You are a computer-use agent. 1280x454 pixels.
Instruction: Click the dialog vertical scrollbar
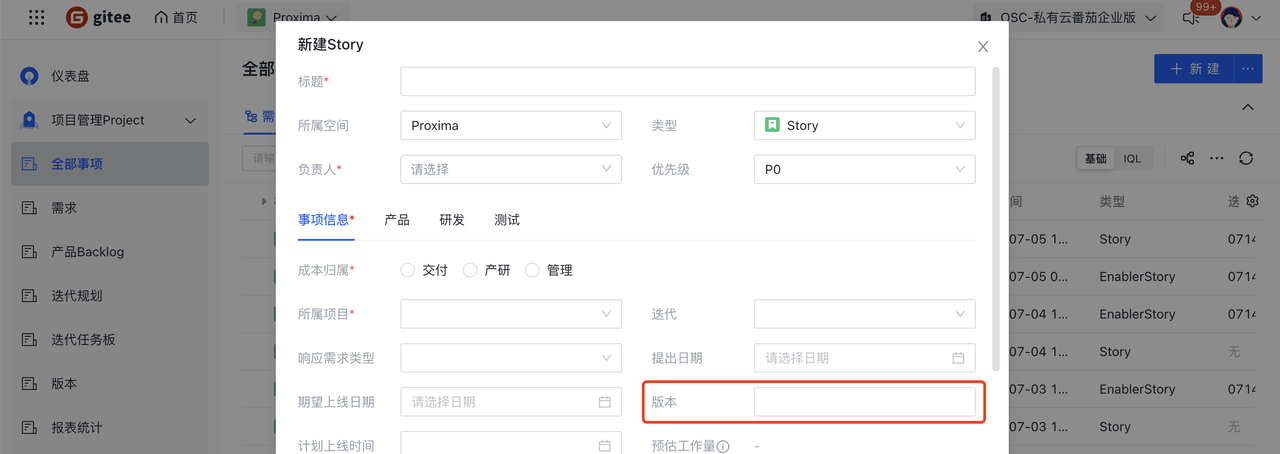995,218
